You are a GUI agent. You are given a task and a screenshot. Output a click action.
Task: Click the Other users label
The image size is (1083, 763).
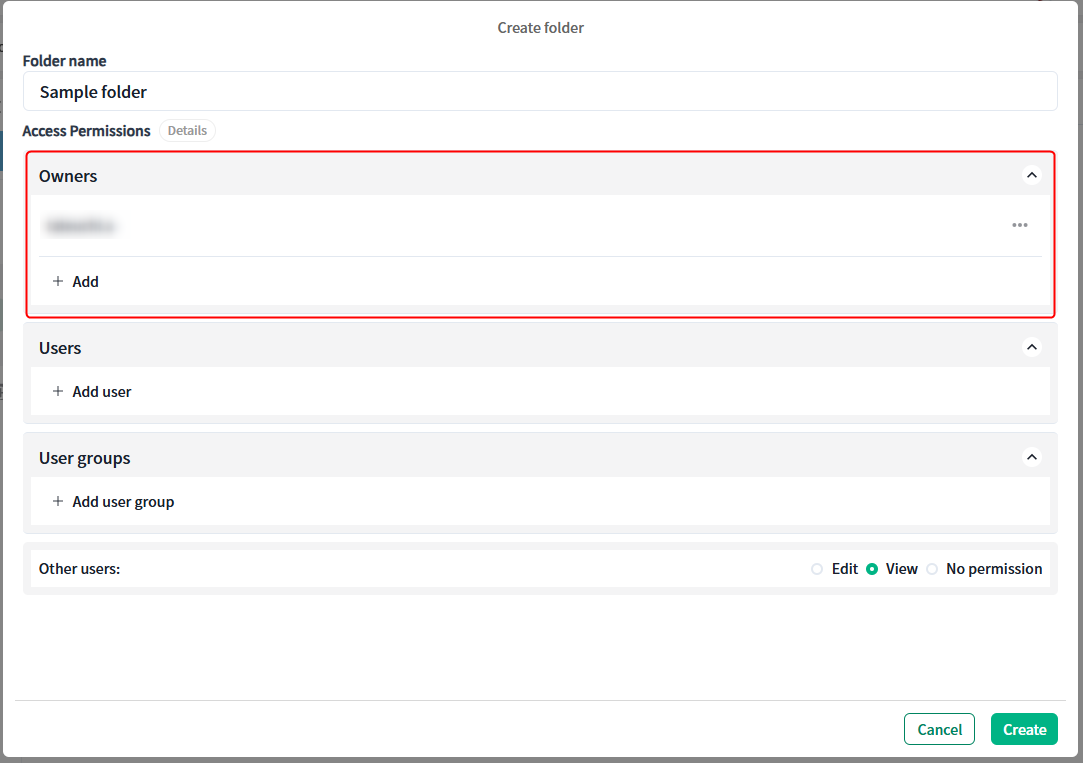point(79,569)
